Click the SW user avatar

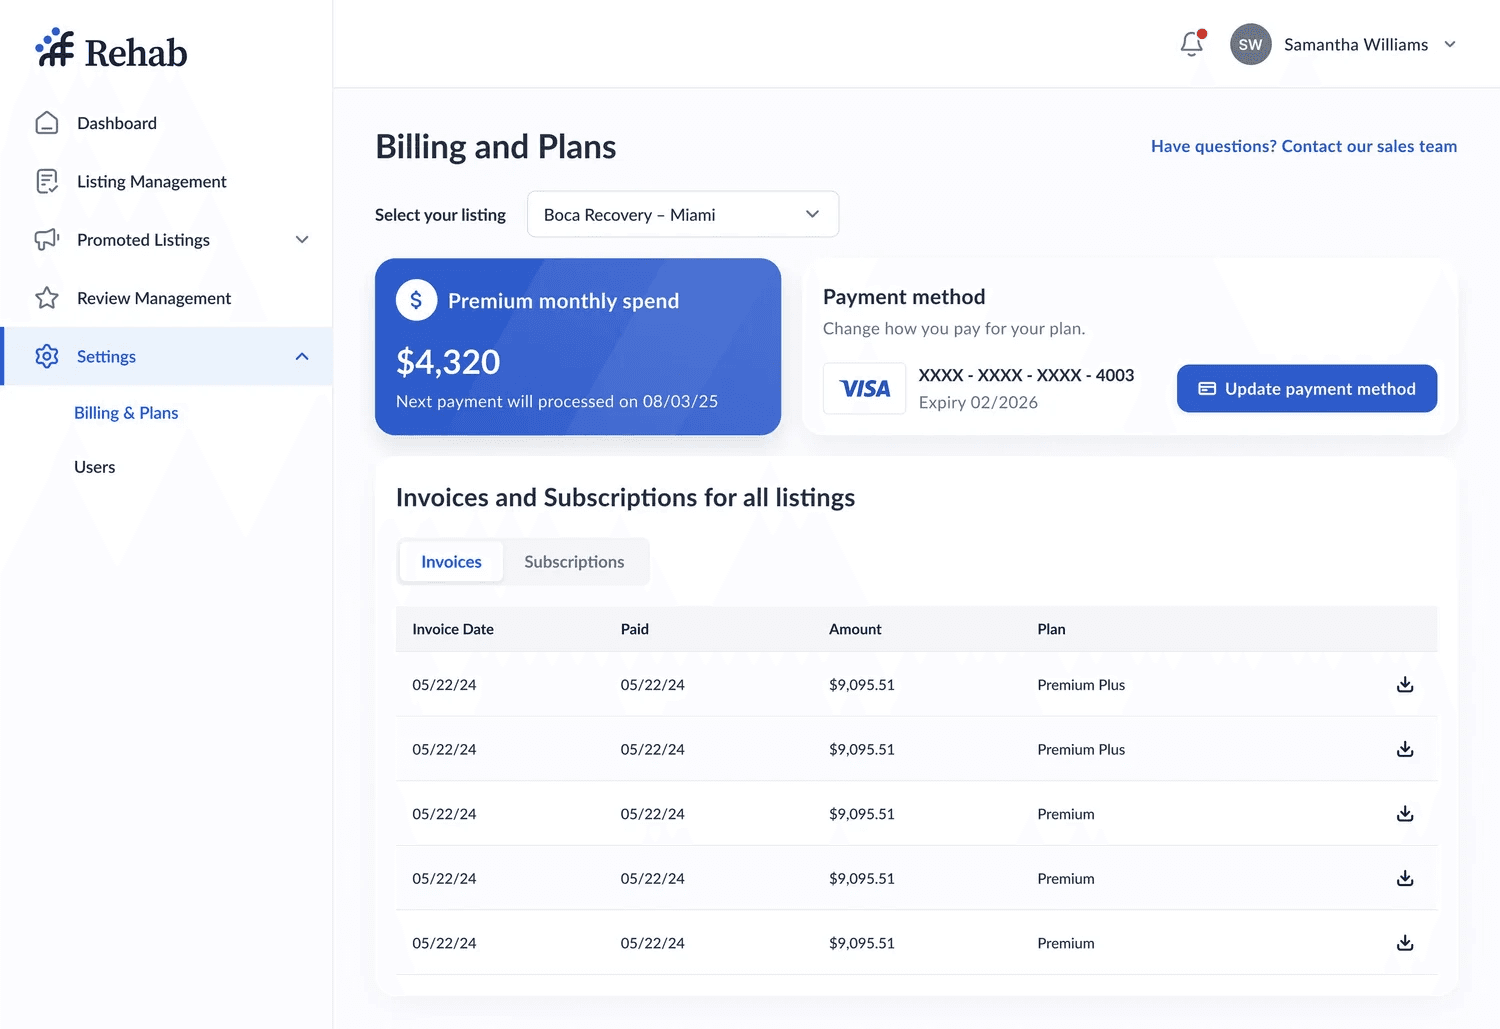pyautogui.click(x=1250, y=44)
